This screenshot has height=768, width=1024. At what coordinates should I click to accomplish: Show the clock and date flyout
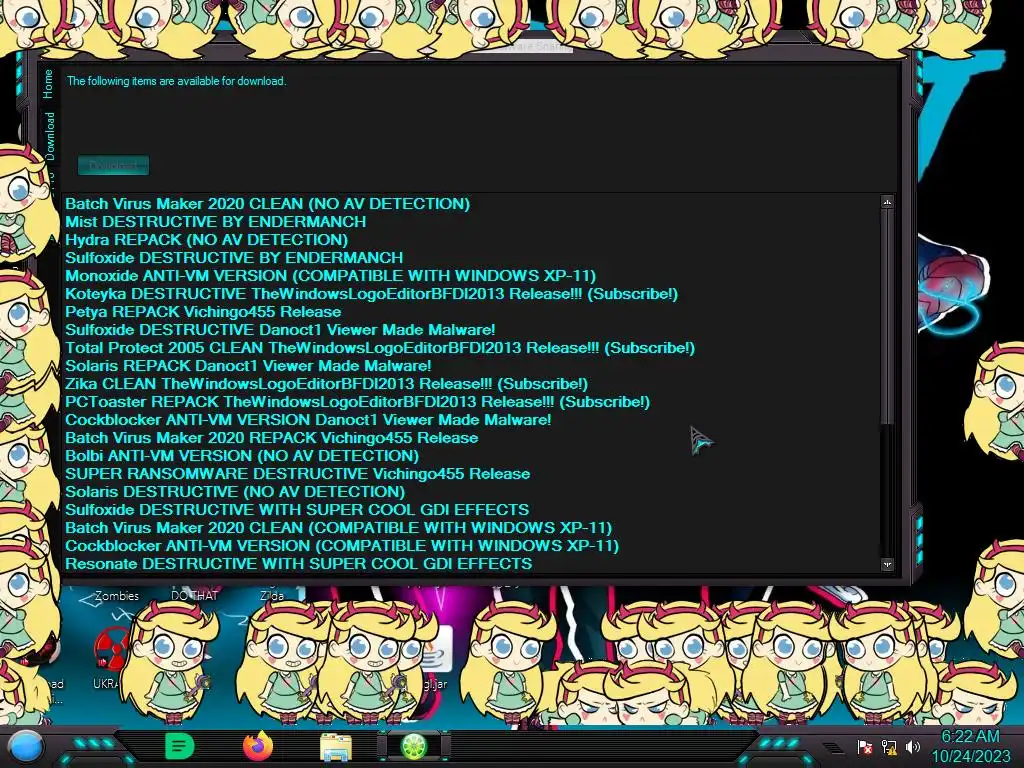pyautogui.click(x=970, y=746)
